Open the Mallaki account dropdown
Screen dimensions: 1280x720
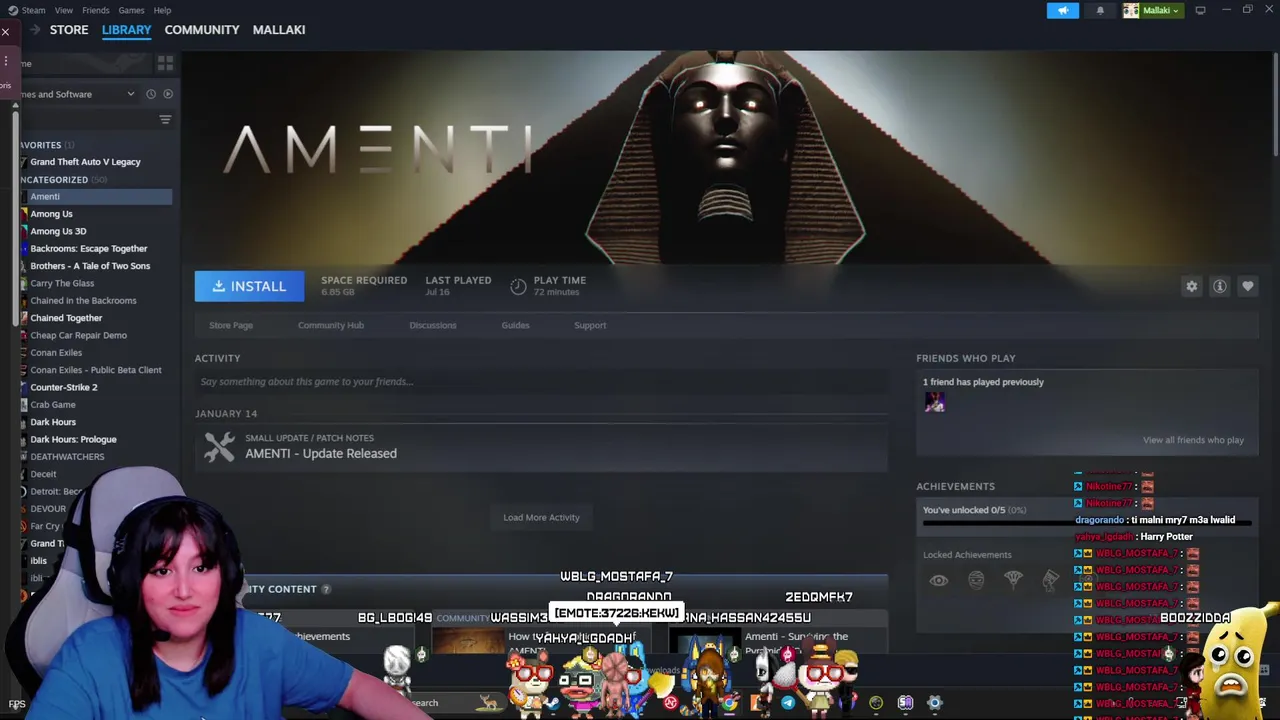(1152, 10)
